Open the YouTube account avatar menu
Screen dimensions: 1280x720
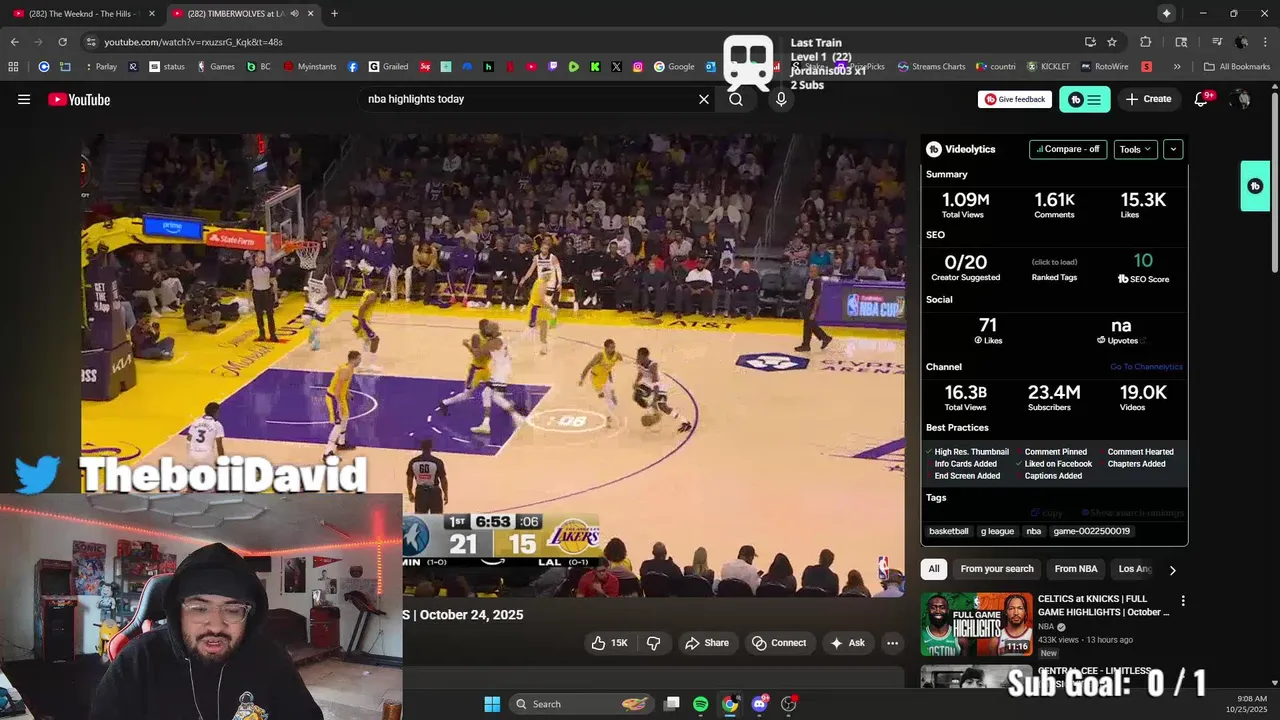(1241, 99)
